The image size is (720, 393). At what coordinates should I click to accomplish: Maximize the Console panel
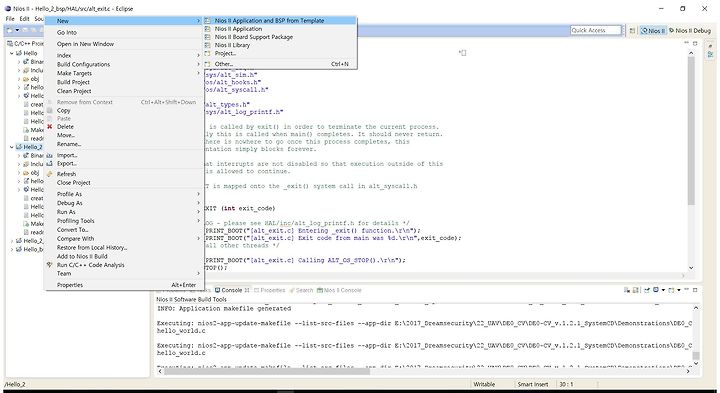click(x=695, y=290)
